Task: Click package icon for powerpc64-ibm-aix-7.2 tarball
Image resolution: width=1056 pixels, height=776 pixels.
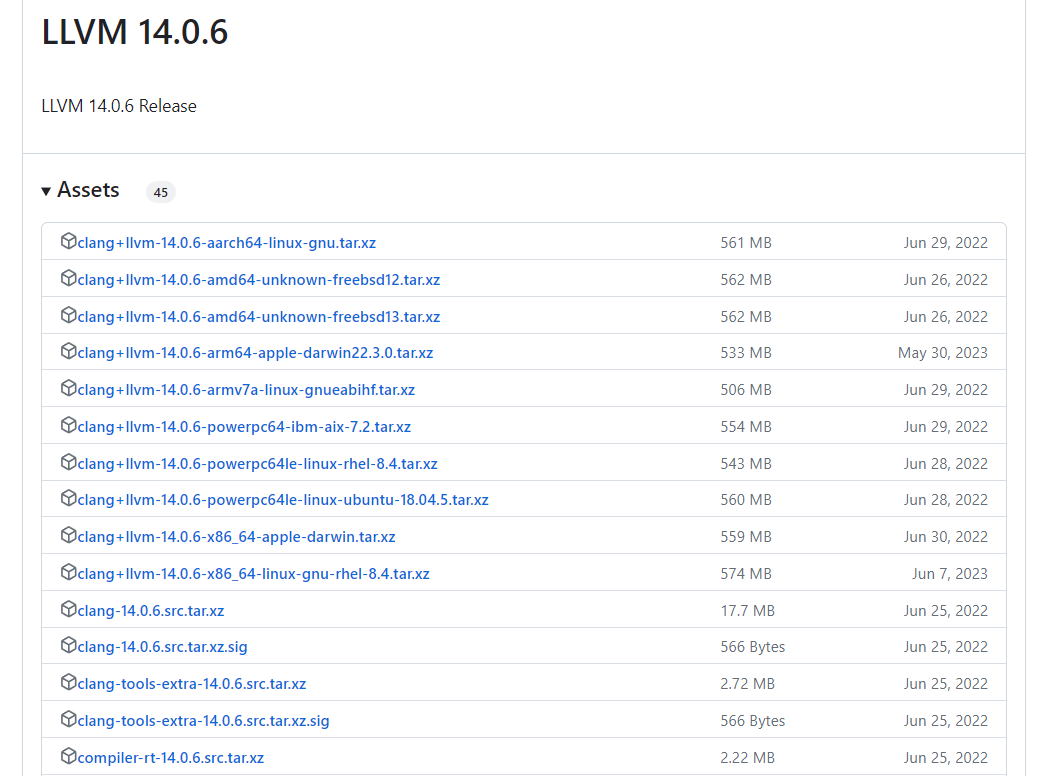Action: click(x=68, y=425)
